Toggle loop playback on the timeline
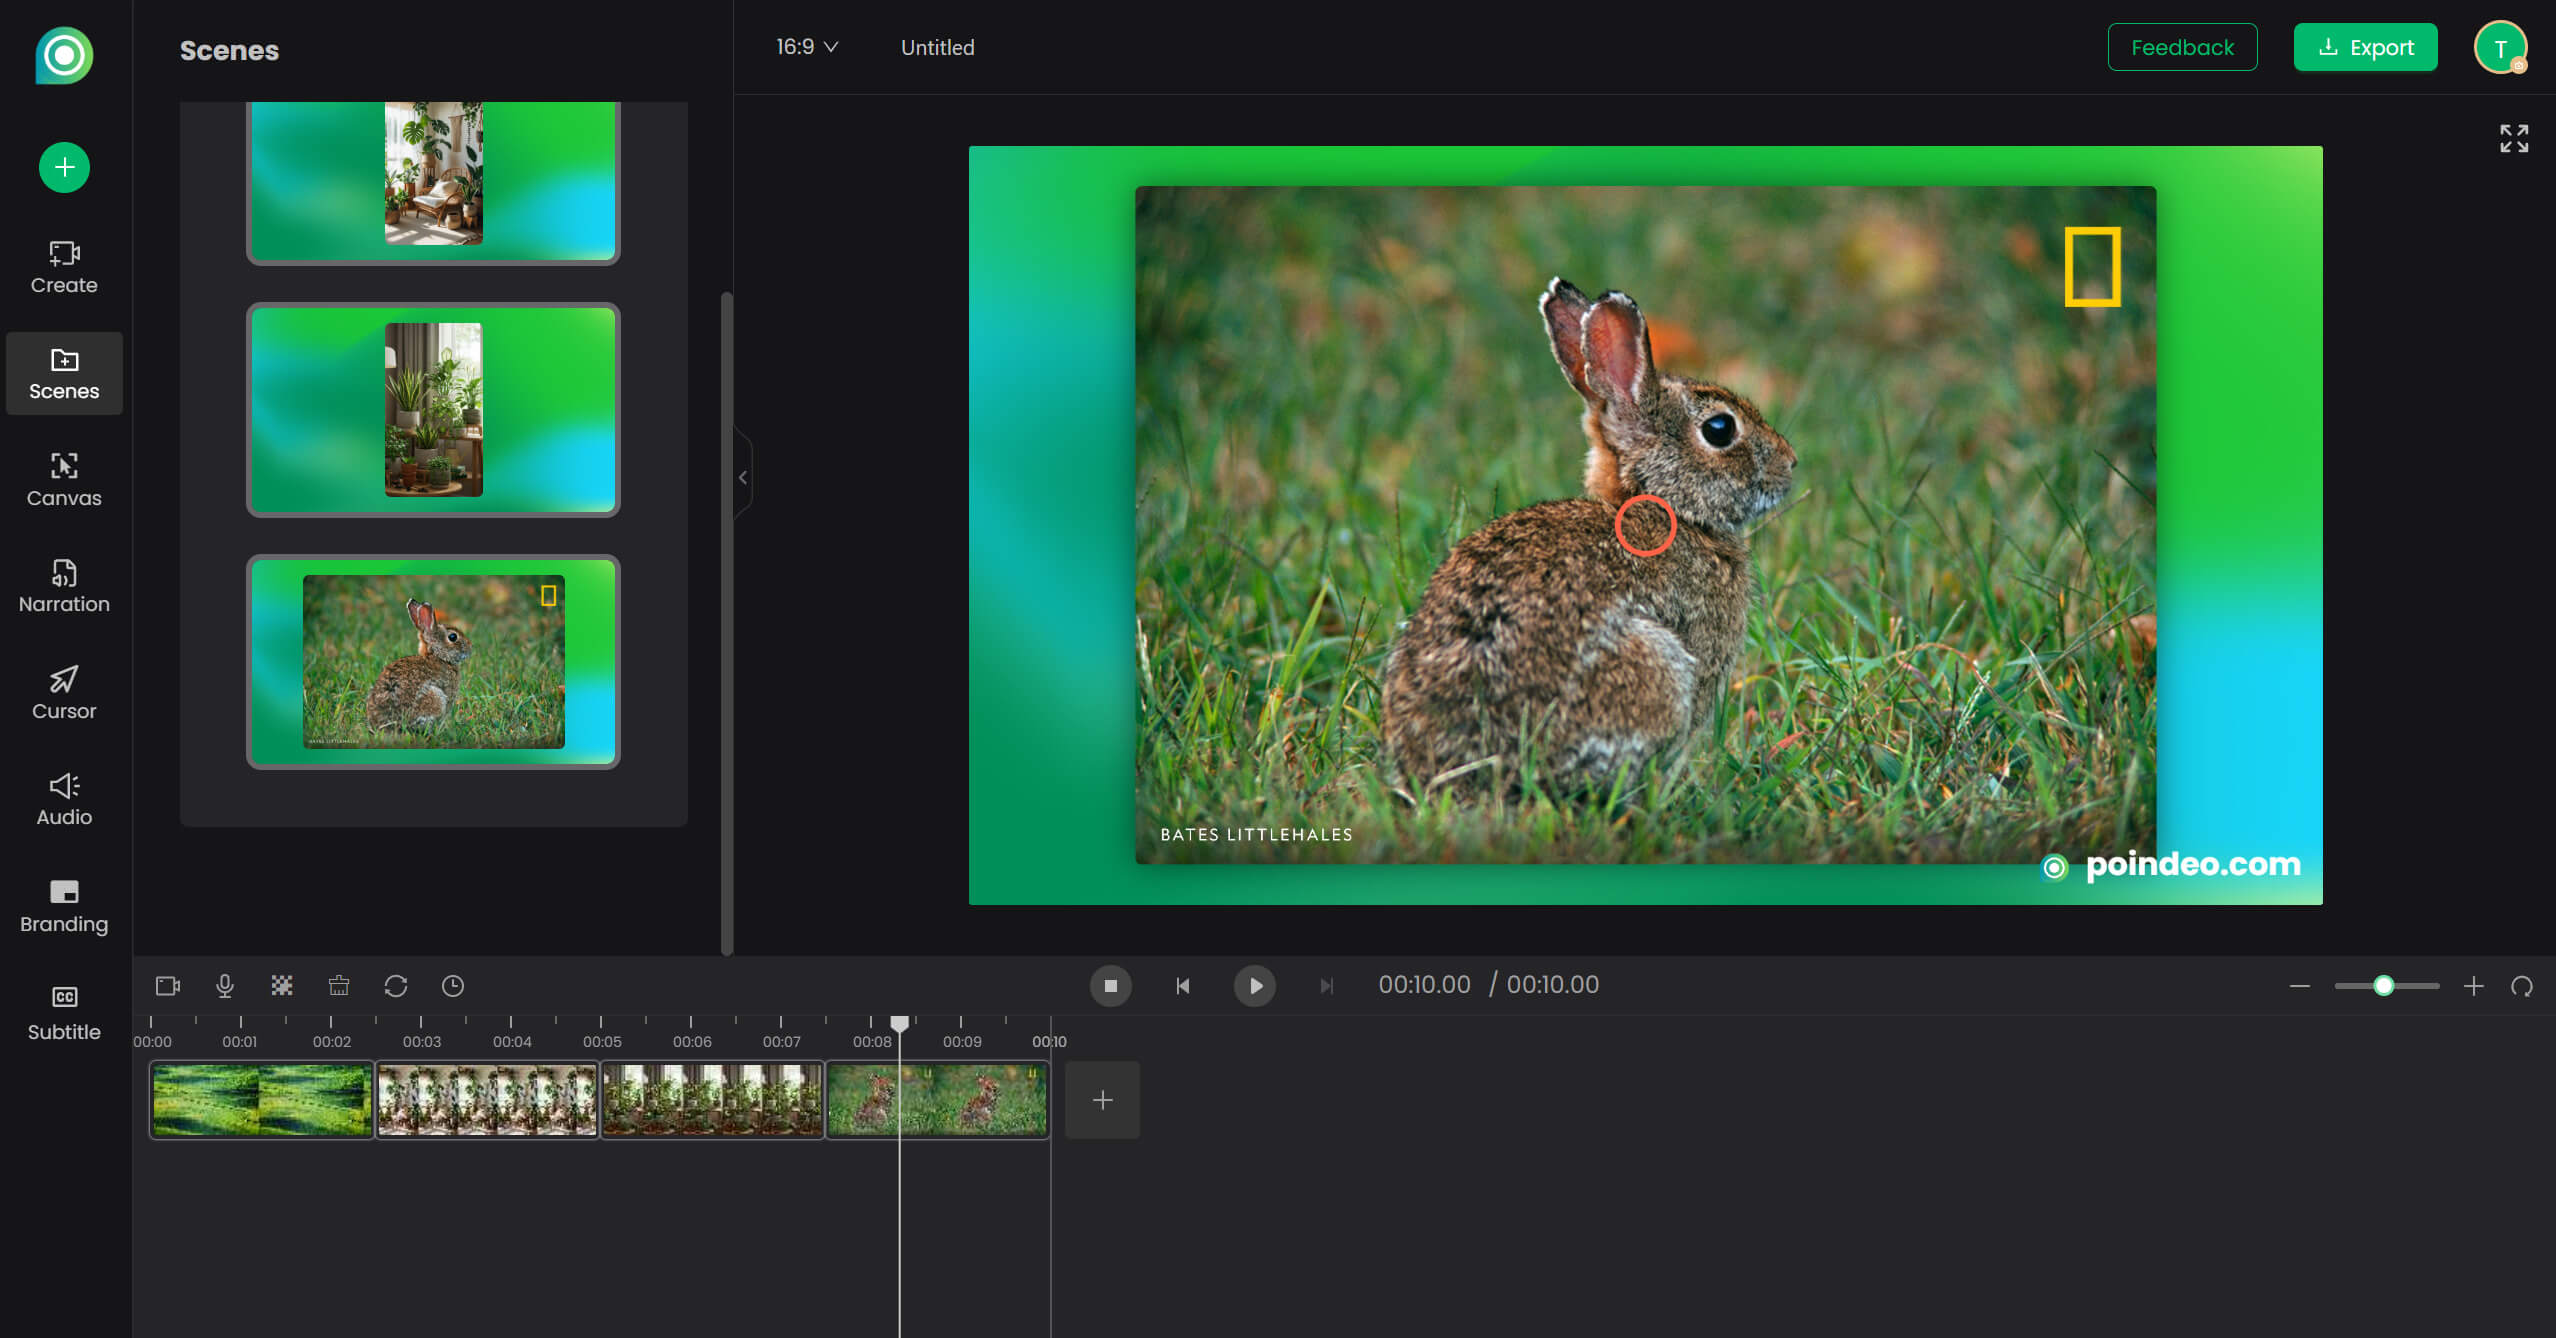This screenshot has height=1338, width=2556. (x=2522, y=986)
